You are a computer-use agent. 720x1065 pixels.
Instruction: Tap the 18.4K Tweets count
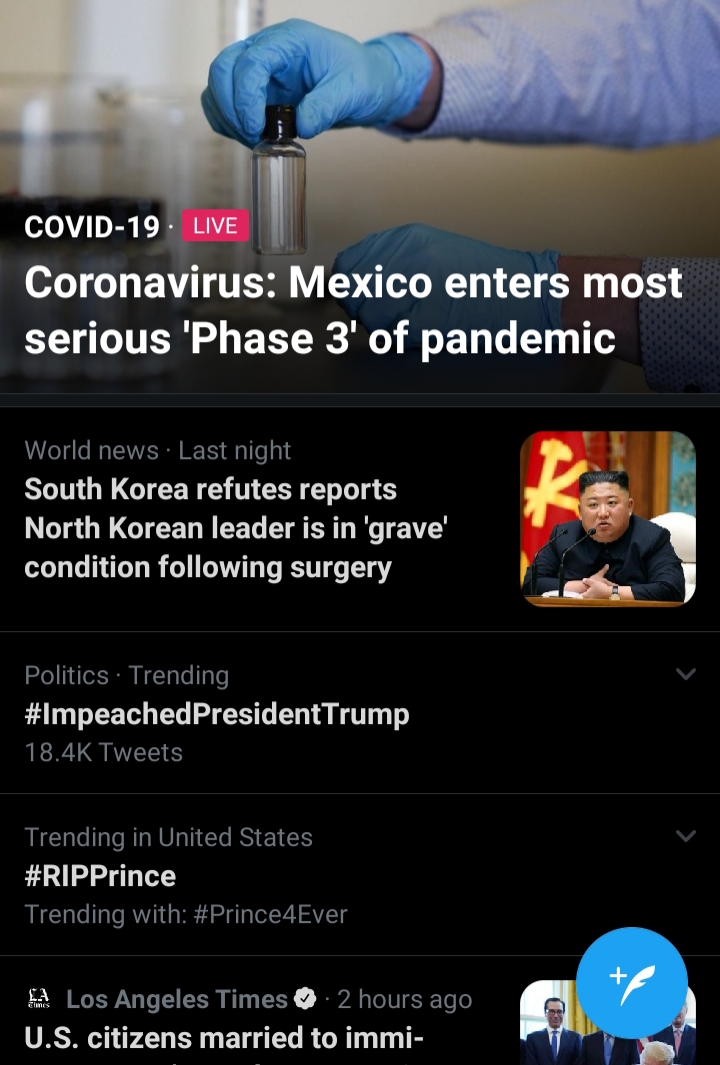tap(103, 753)
